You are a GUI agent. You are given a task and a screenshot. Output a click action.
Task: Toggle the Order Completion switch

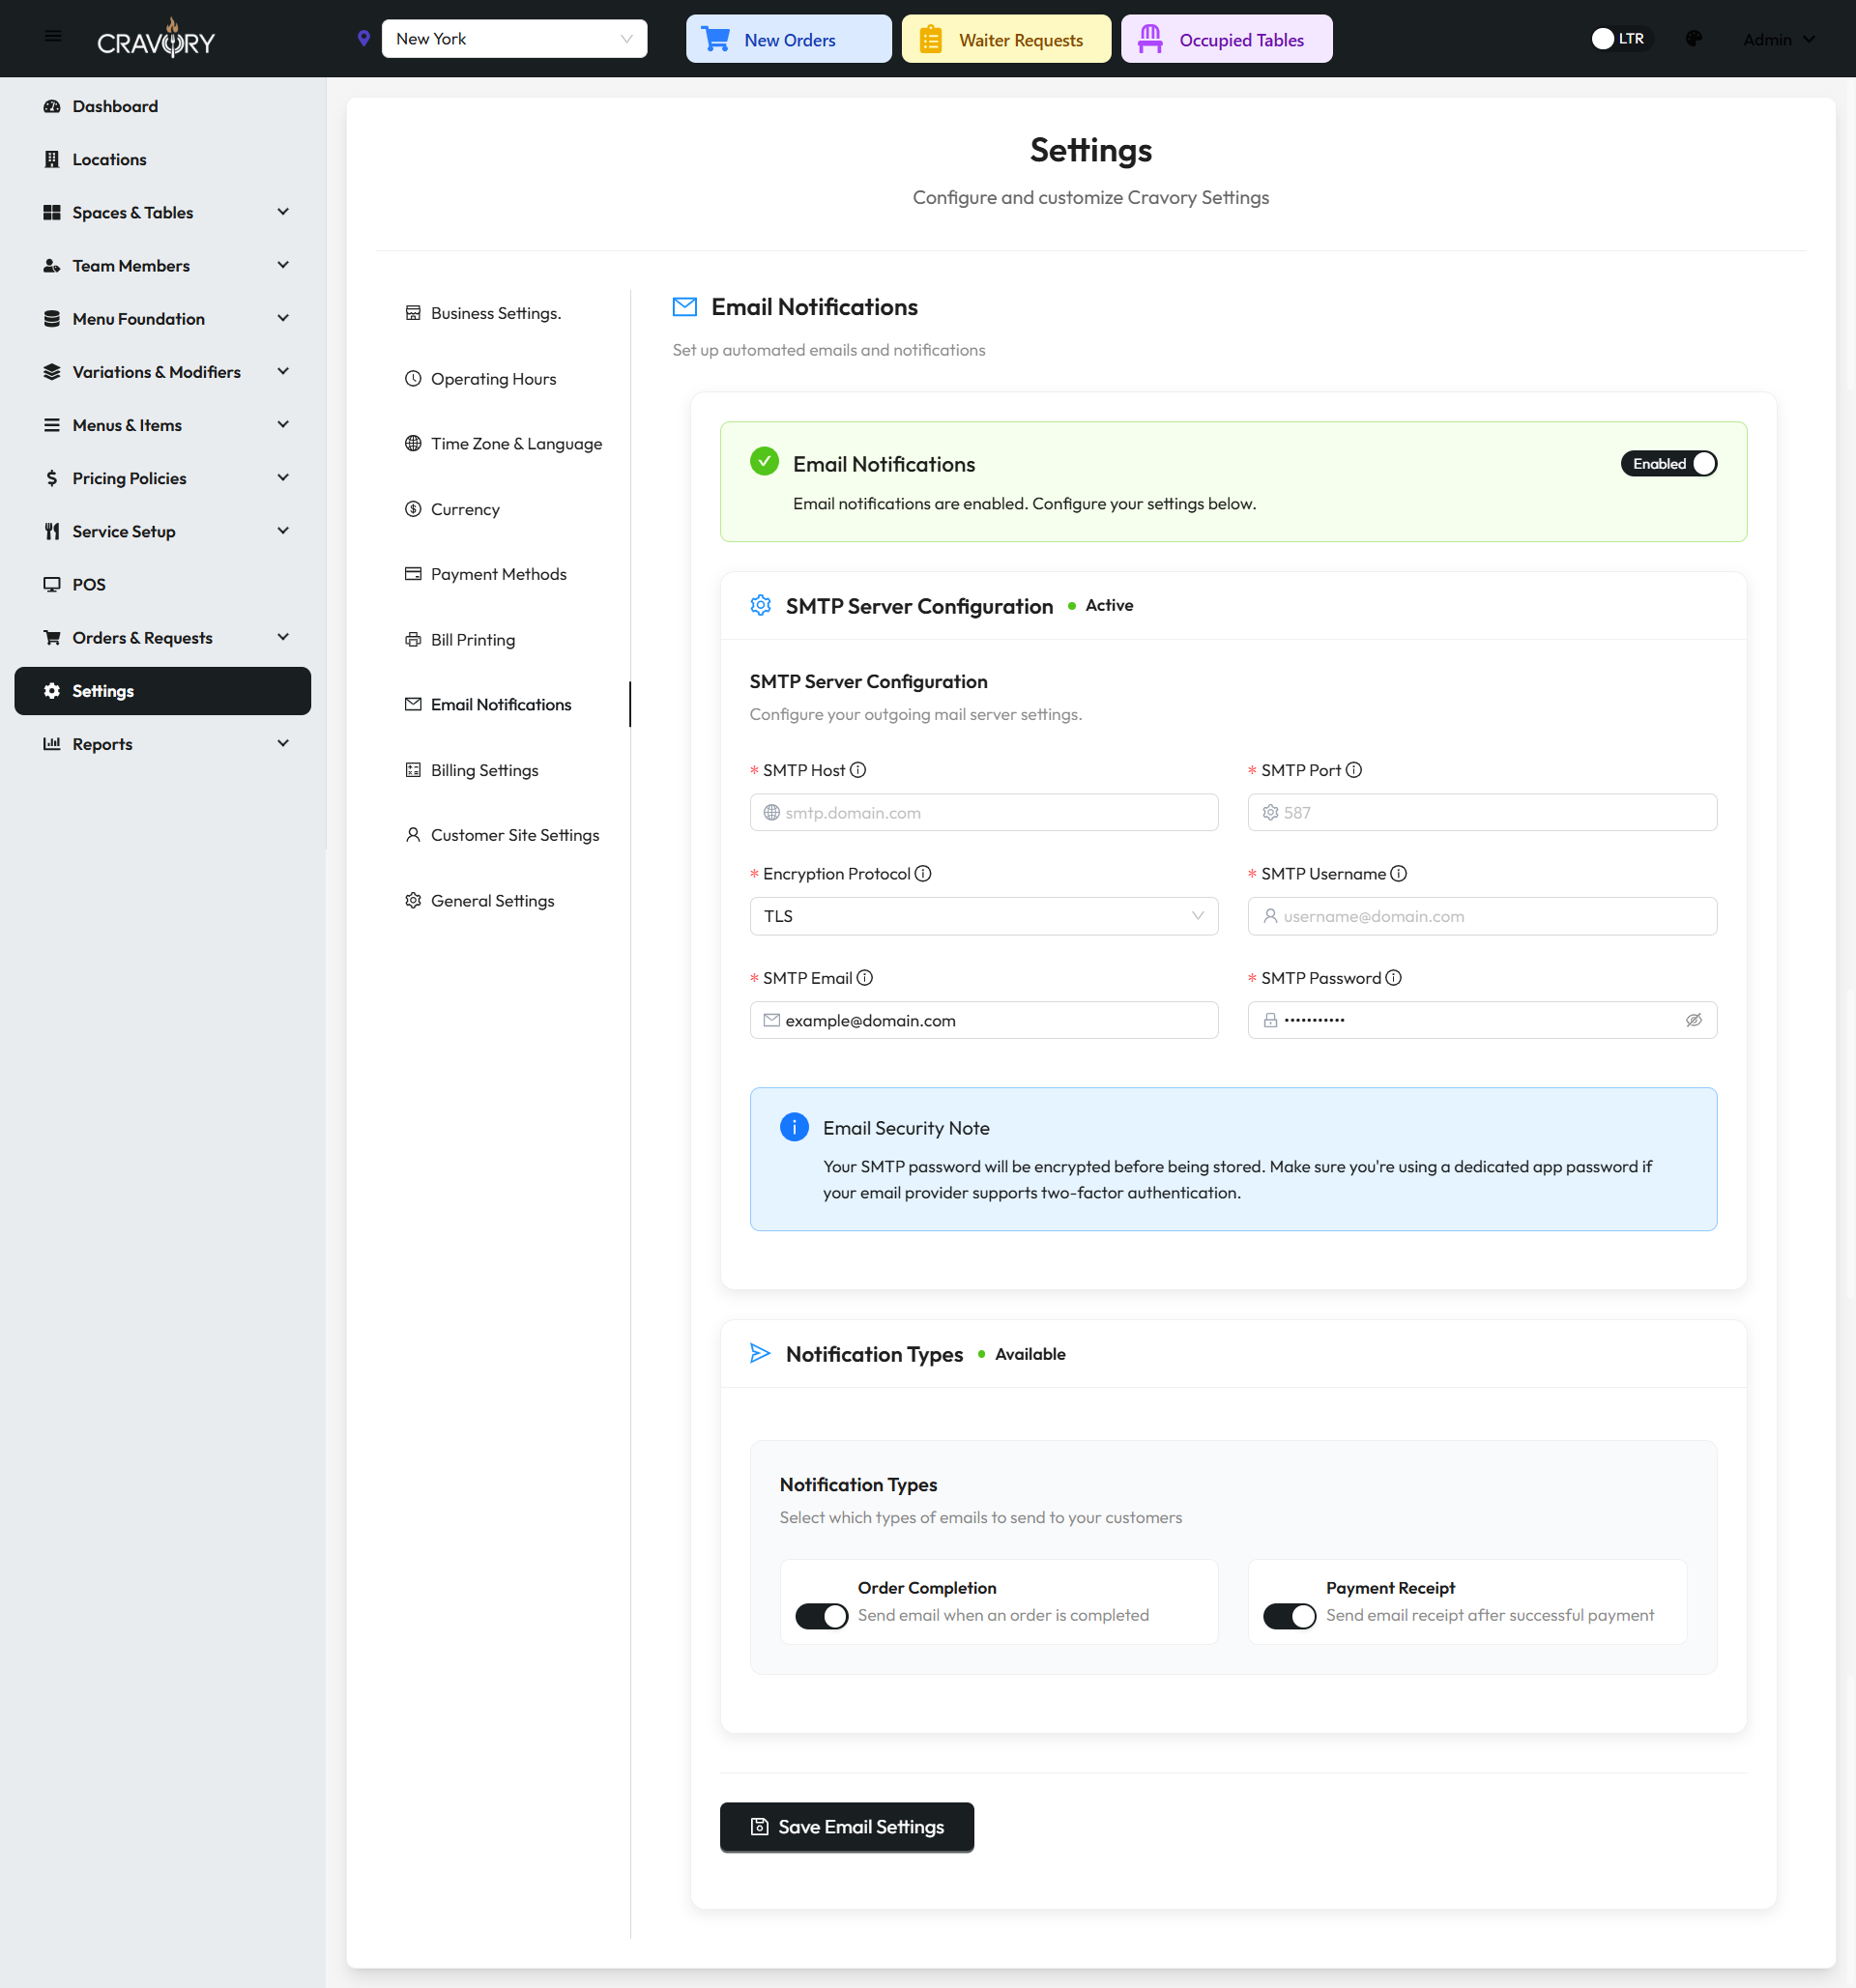tap(822, 1616)
